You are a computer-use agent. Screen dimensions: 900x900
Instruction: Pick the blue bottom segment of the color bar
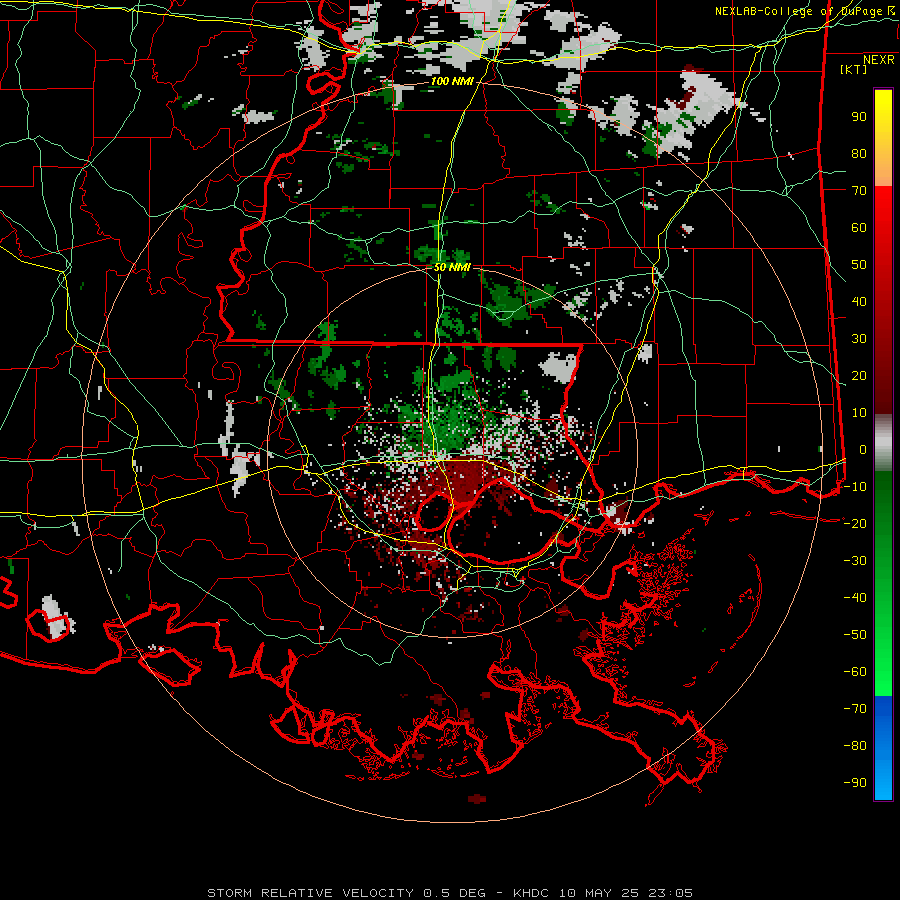[x=883, y=747]
